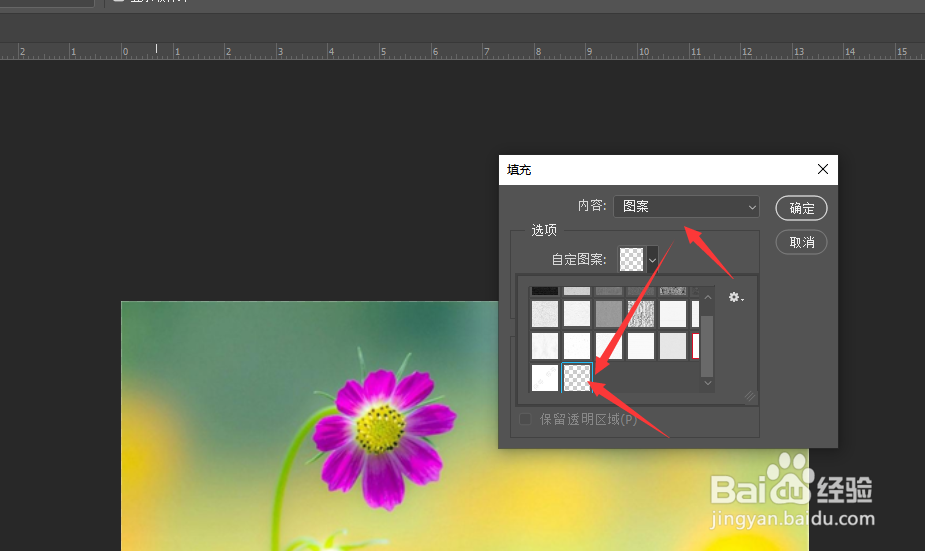925x551 pixels.
Task: Select the wrinkled rough texture pattern thumbnail
Action: (640, 313)
